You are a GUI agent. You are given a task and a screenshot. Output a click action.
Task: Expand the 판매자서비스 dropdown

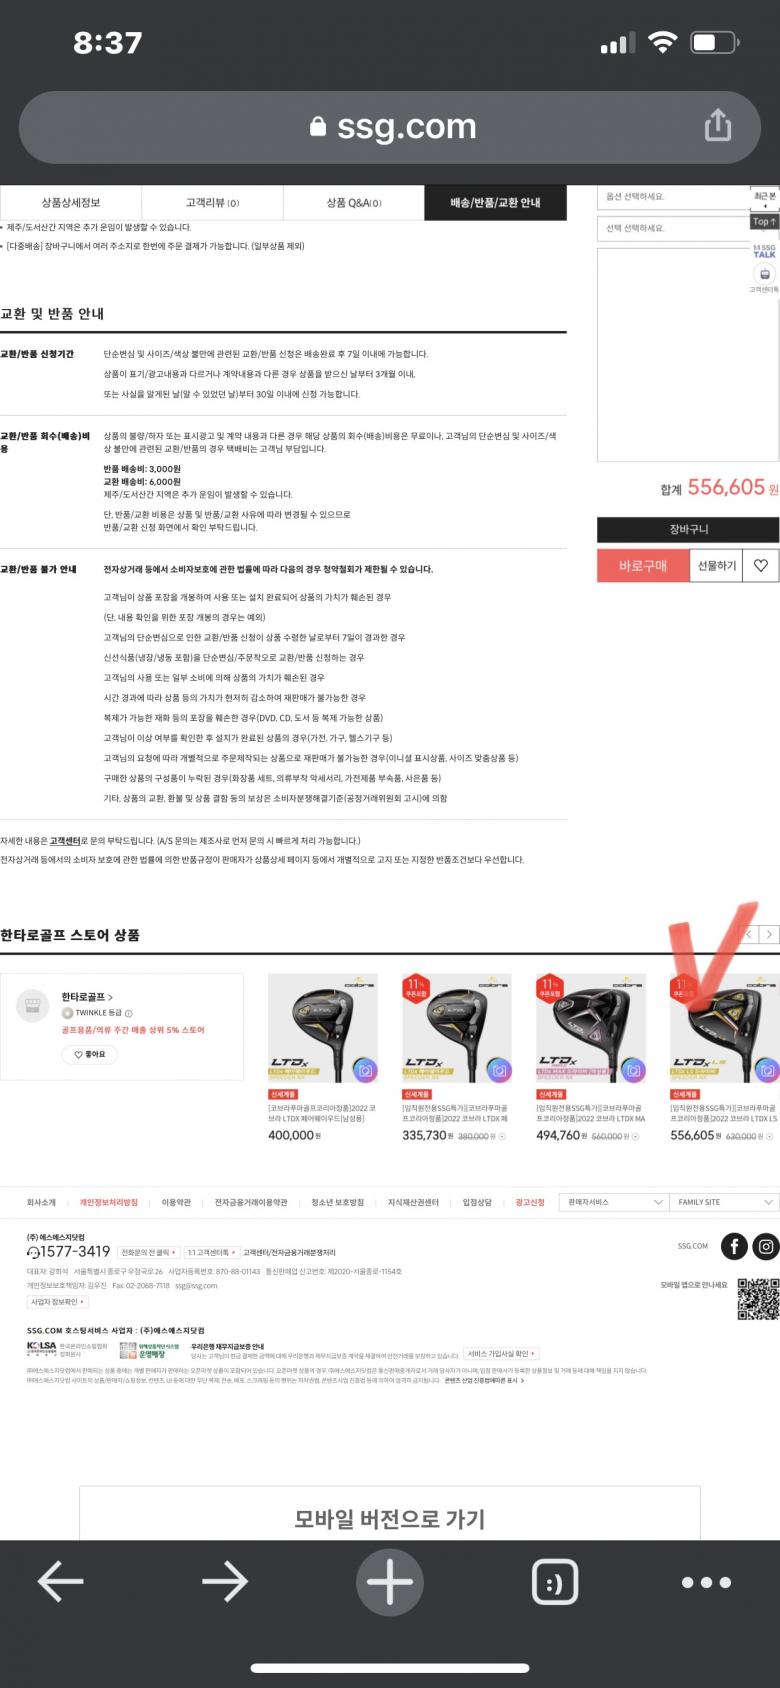point(615,1202)
